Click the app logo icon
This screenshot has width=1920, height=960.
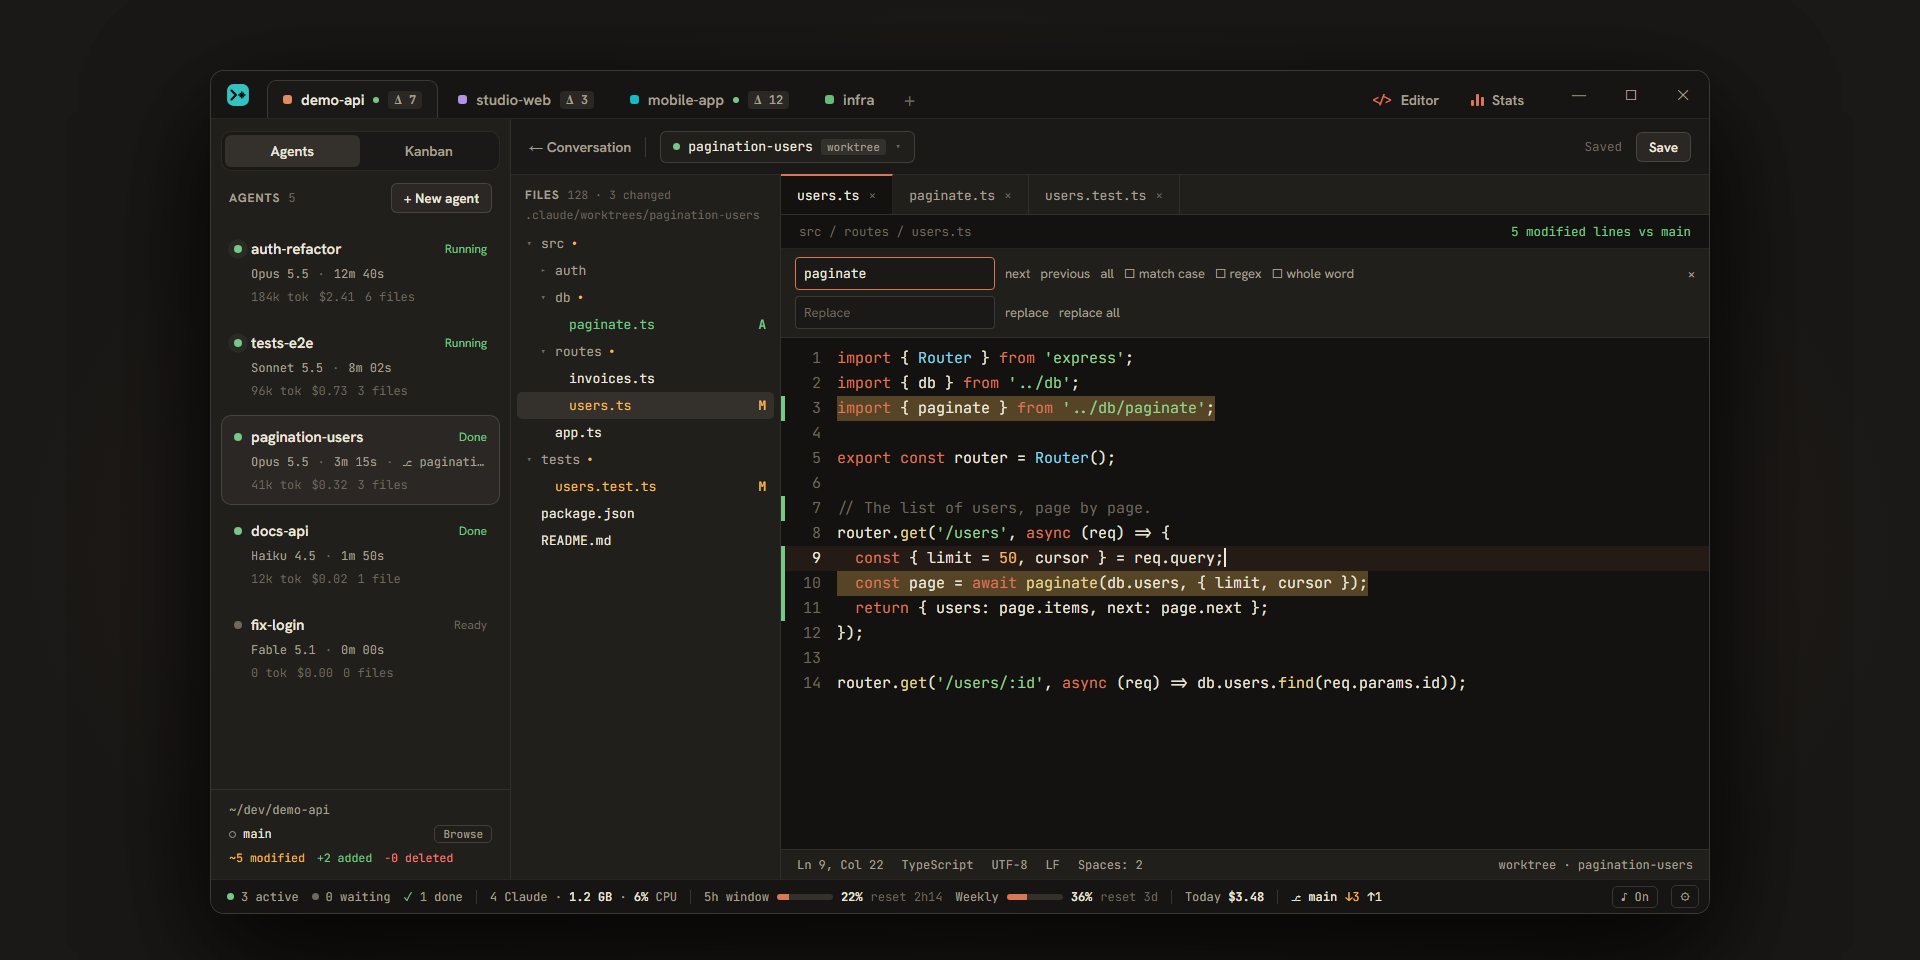[238, 95]
